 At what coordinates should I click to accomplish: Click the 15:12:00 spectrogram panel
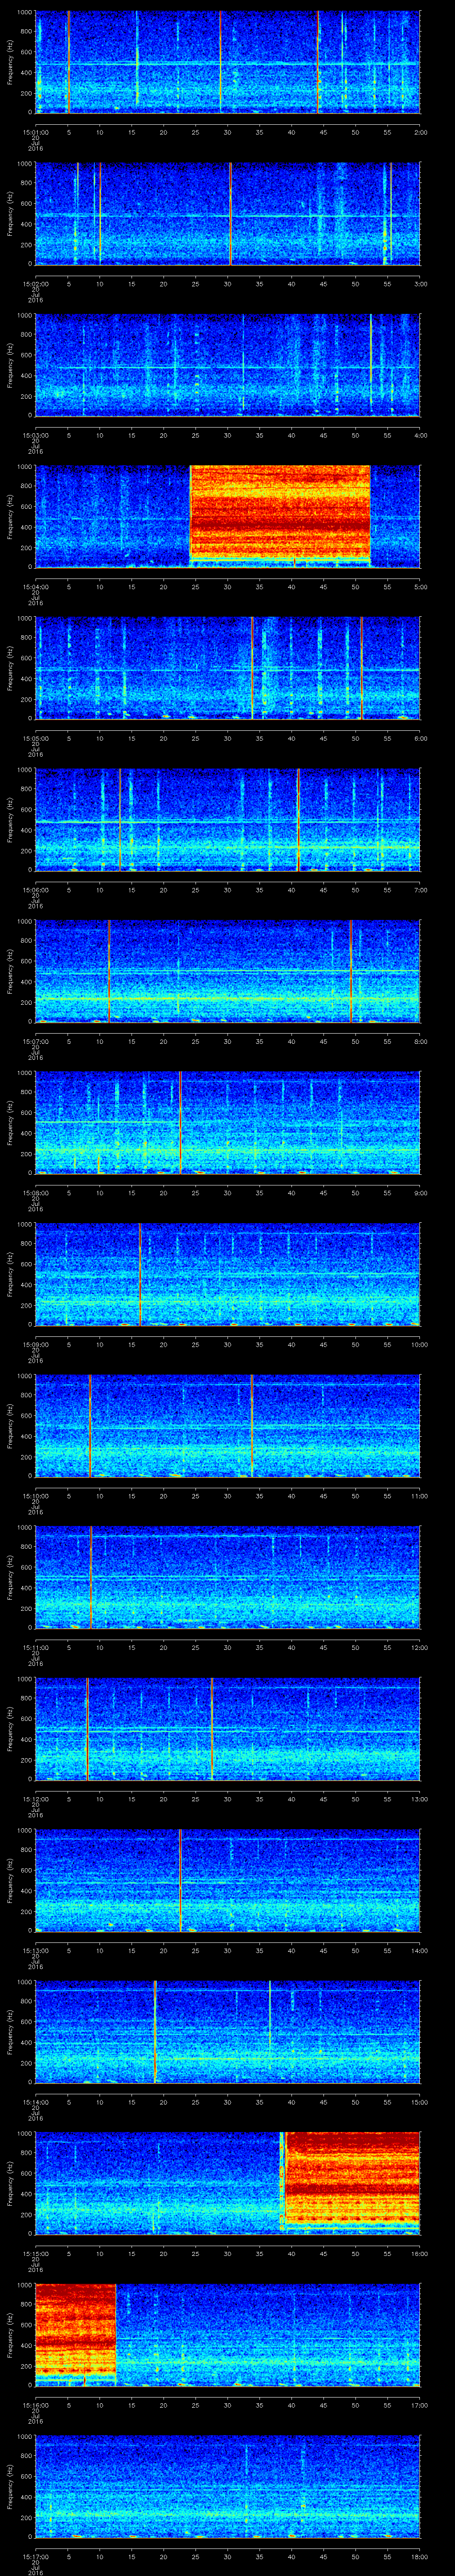tap(227, 1729)
